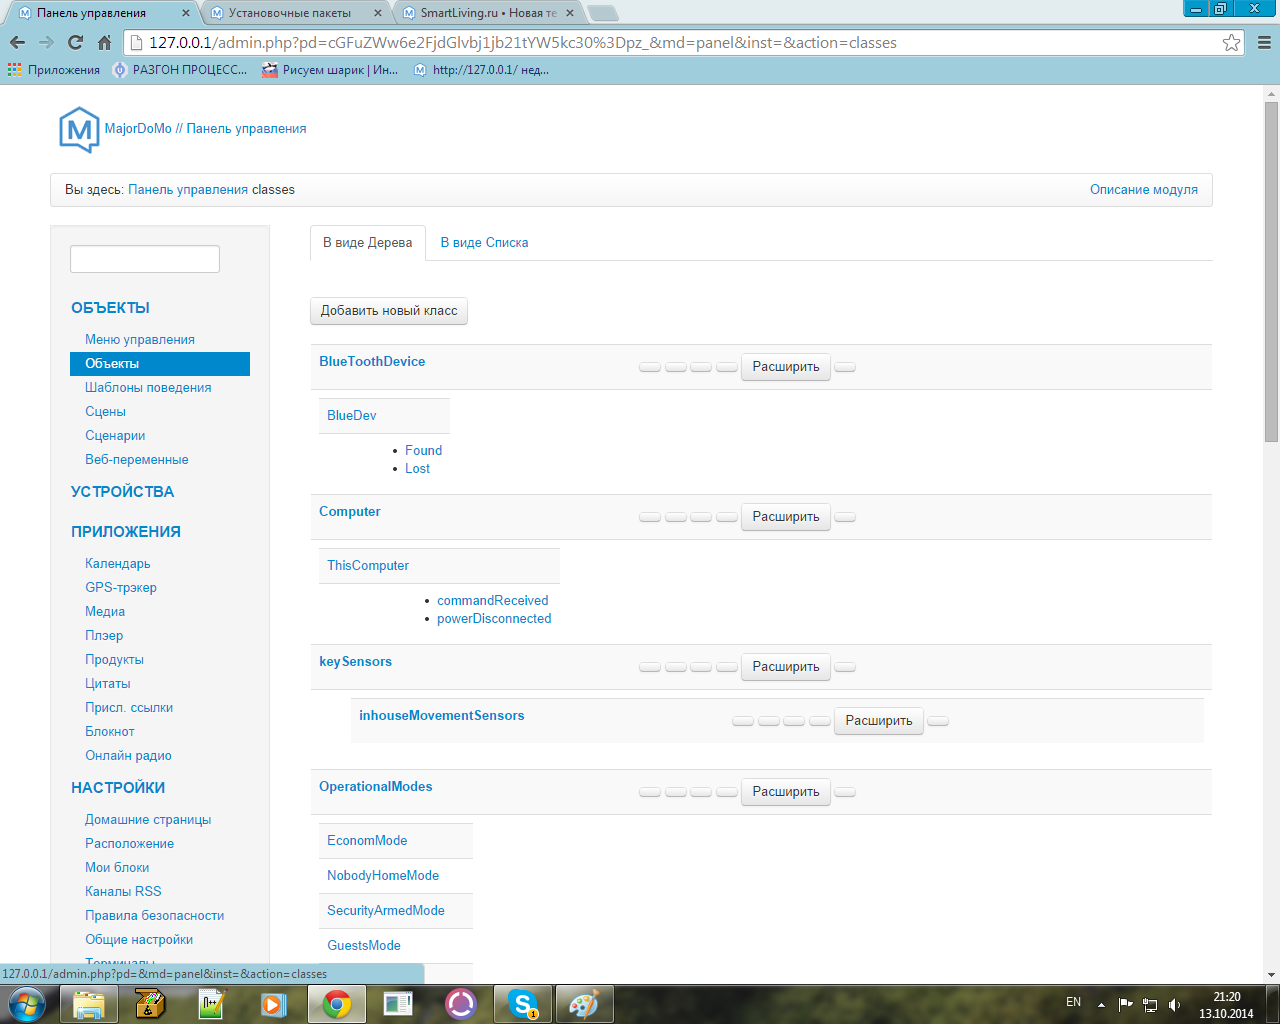Open a new browser tab

click(x=603, y=14)
